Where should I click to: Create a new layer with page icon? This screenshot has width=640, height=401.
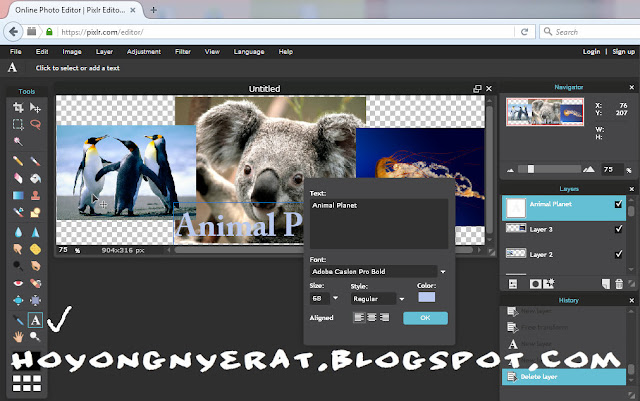606,284
